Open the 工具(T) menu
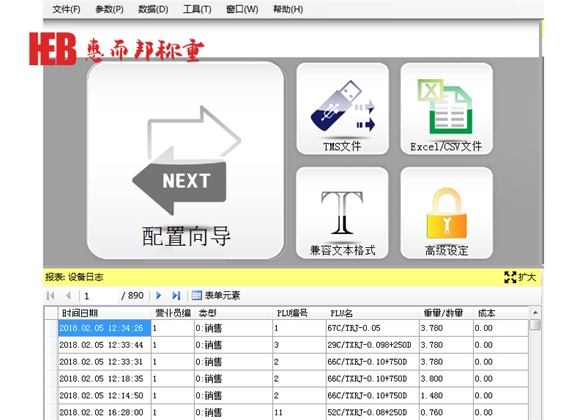The image size is (585, 420). (x=197, y=9)
